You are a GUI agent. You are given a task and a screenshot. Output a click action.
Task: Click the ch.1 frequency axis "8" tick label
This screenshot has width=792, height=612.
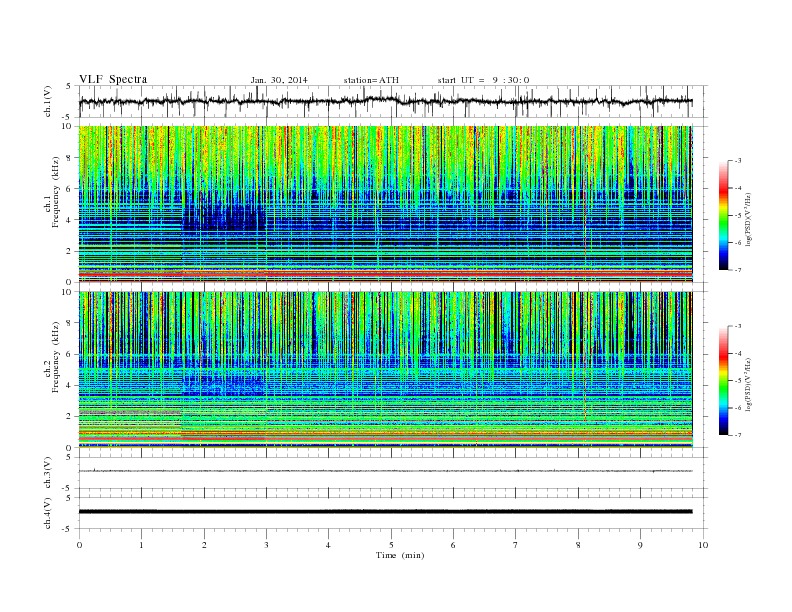pyautogui.click(x=69, y=158)
